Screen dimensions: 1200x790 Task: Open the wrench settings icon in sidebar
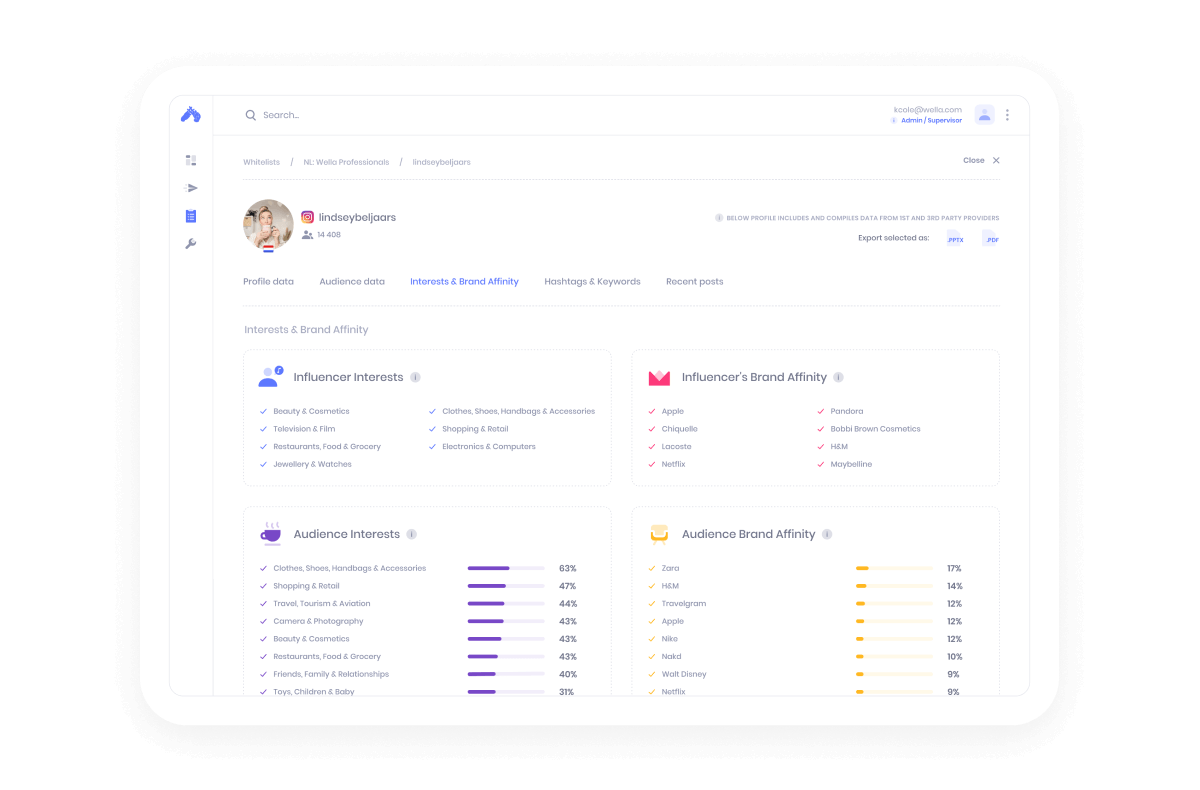coord(191,244)
